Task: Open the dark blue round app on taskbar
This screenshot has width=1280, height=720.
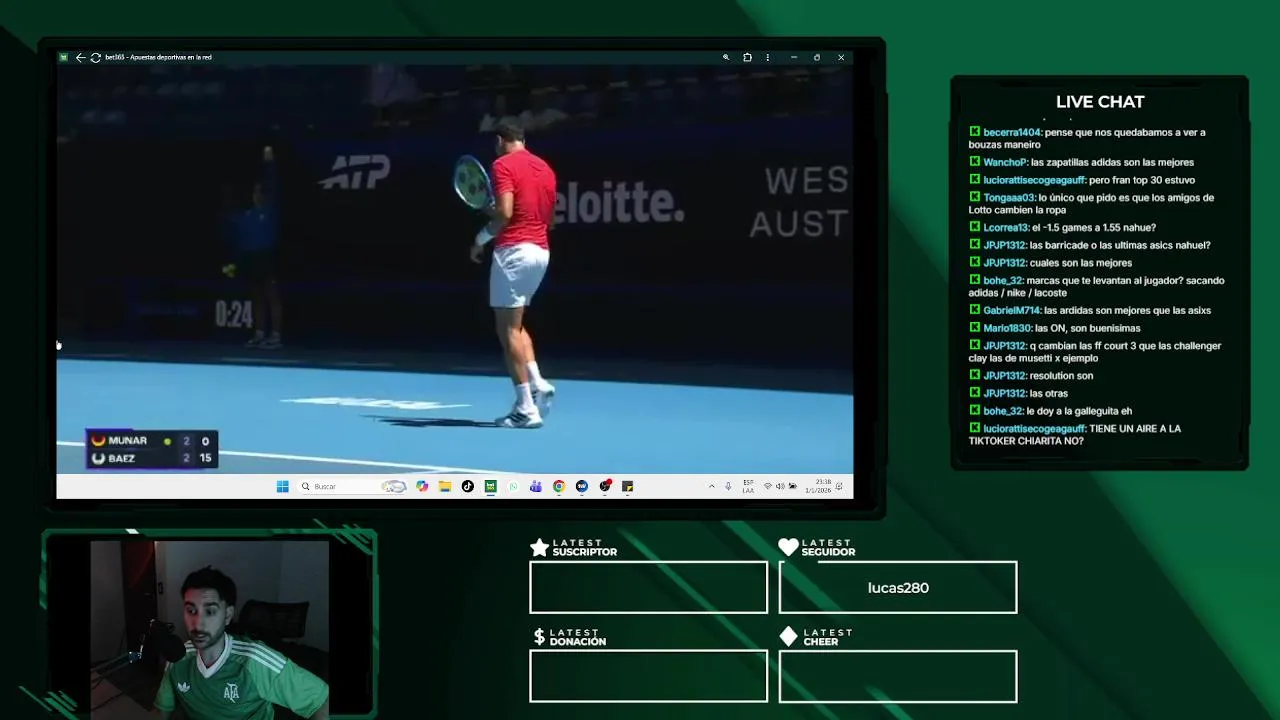Action: pos(582,486)
